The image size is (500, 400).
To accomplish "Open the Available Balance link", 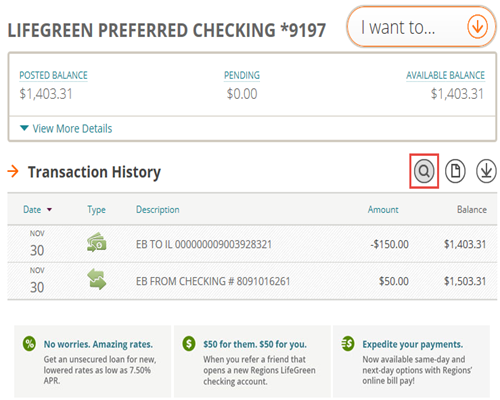I will (445, 75).
